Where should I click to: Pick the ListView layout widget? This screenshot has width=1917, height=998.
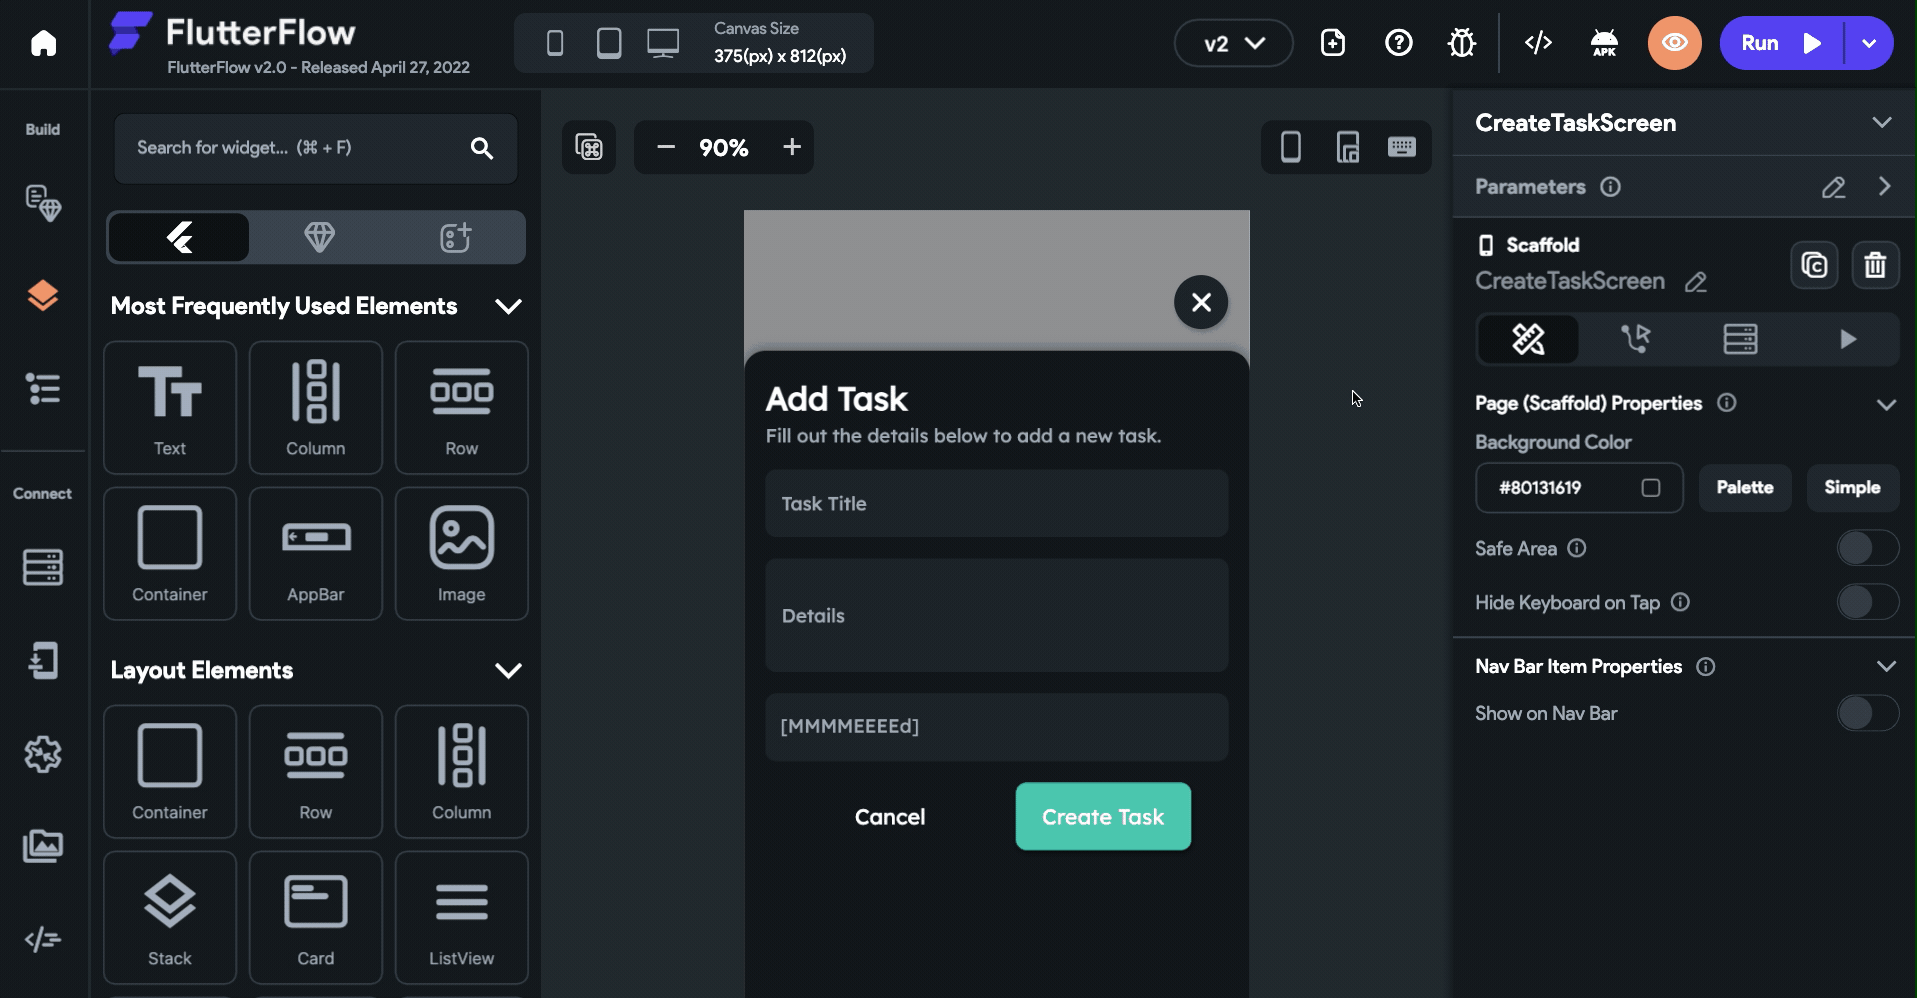point(462,918)
